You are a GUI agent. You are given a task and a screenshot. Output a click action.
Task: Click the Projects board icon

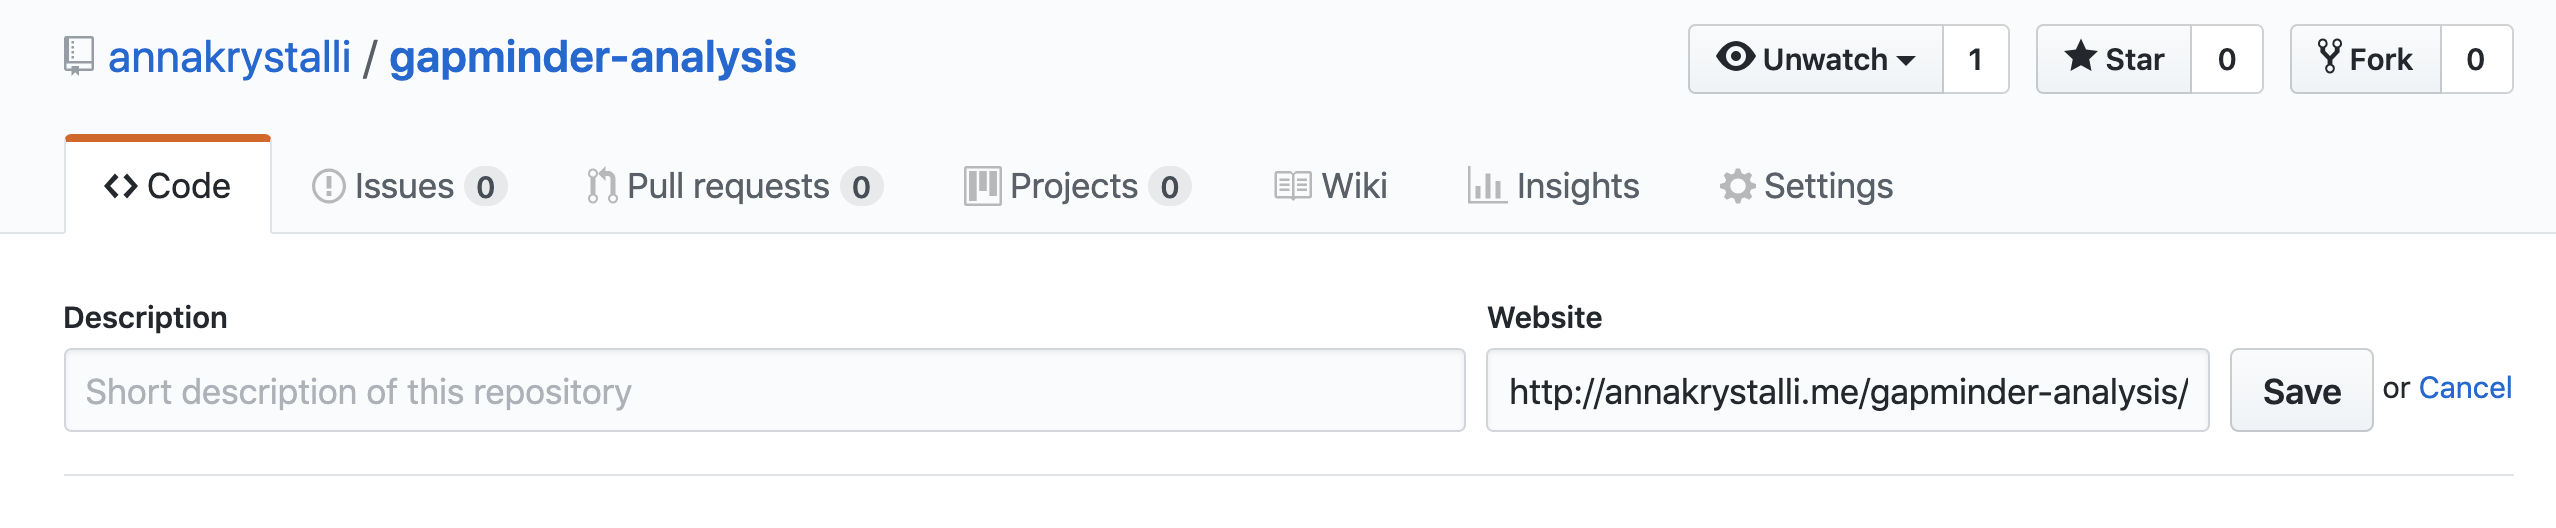coord(982,186)
